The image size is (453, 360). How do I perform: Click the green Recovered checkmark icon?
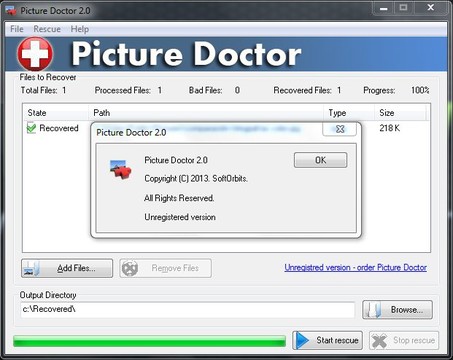(x=31, y=128)
